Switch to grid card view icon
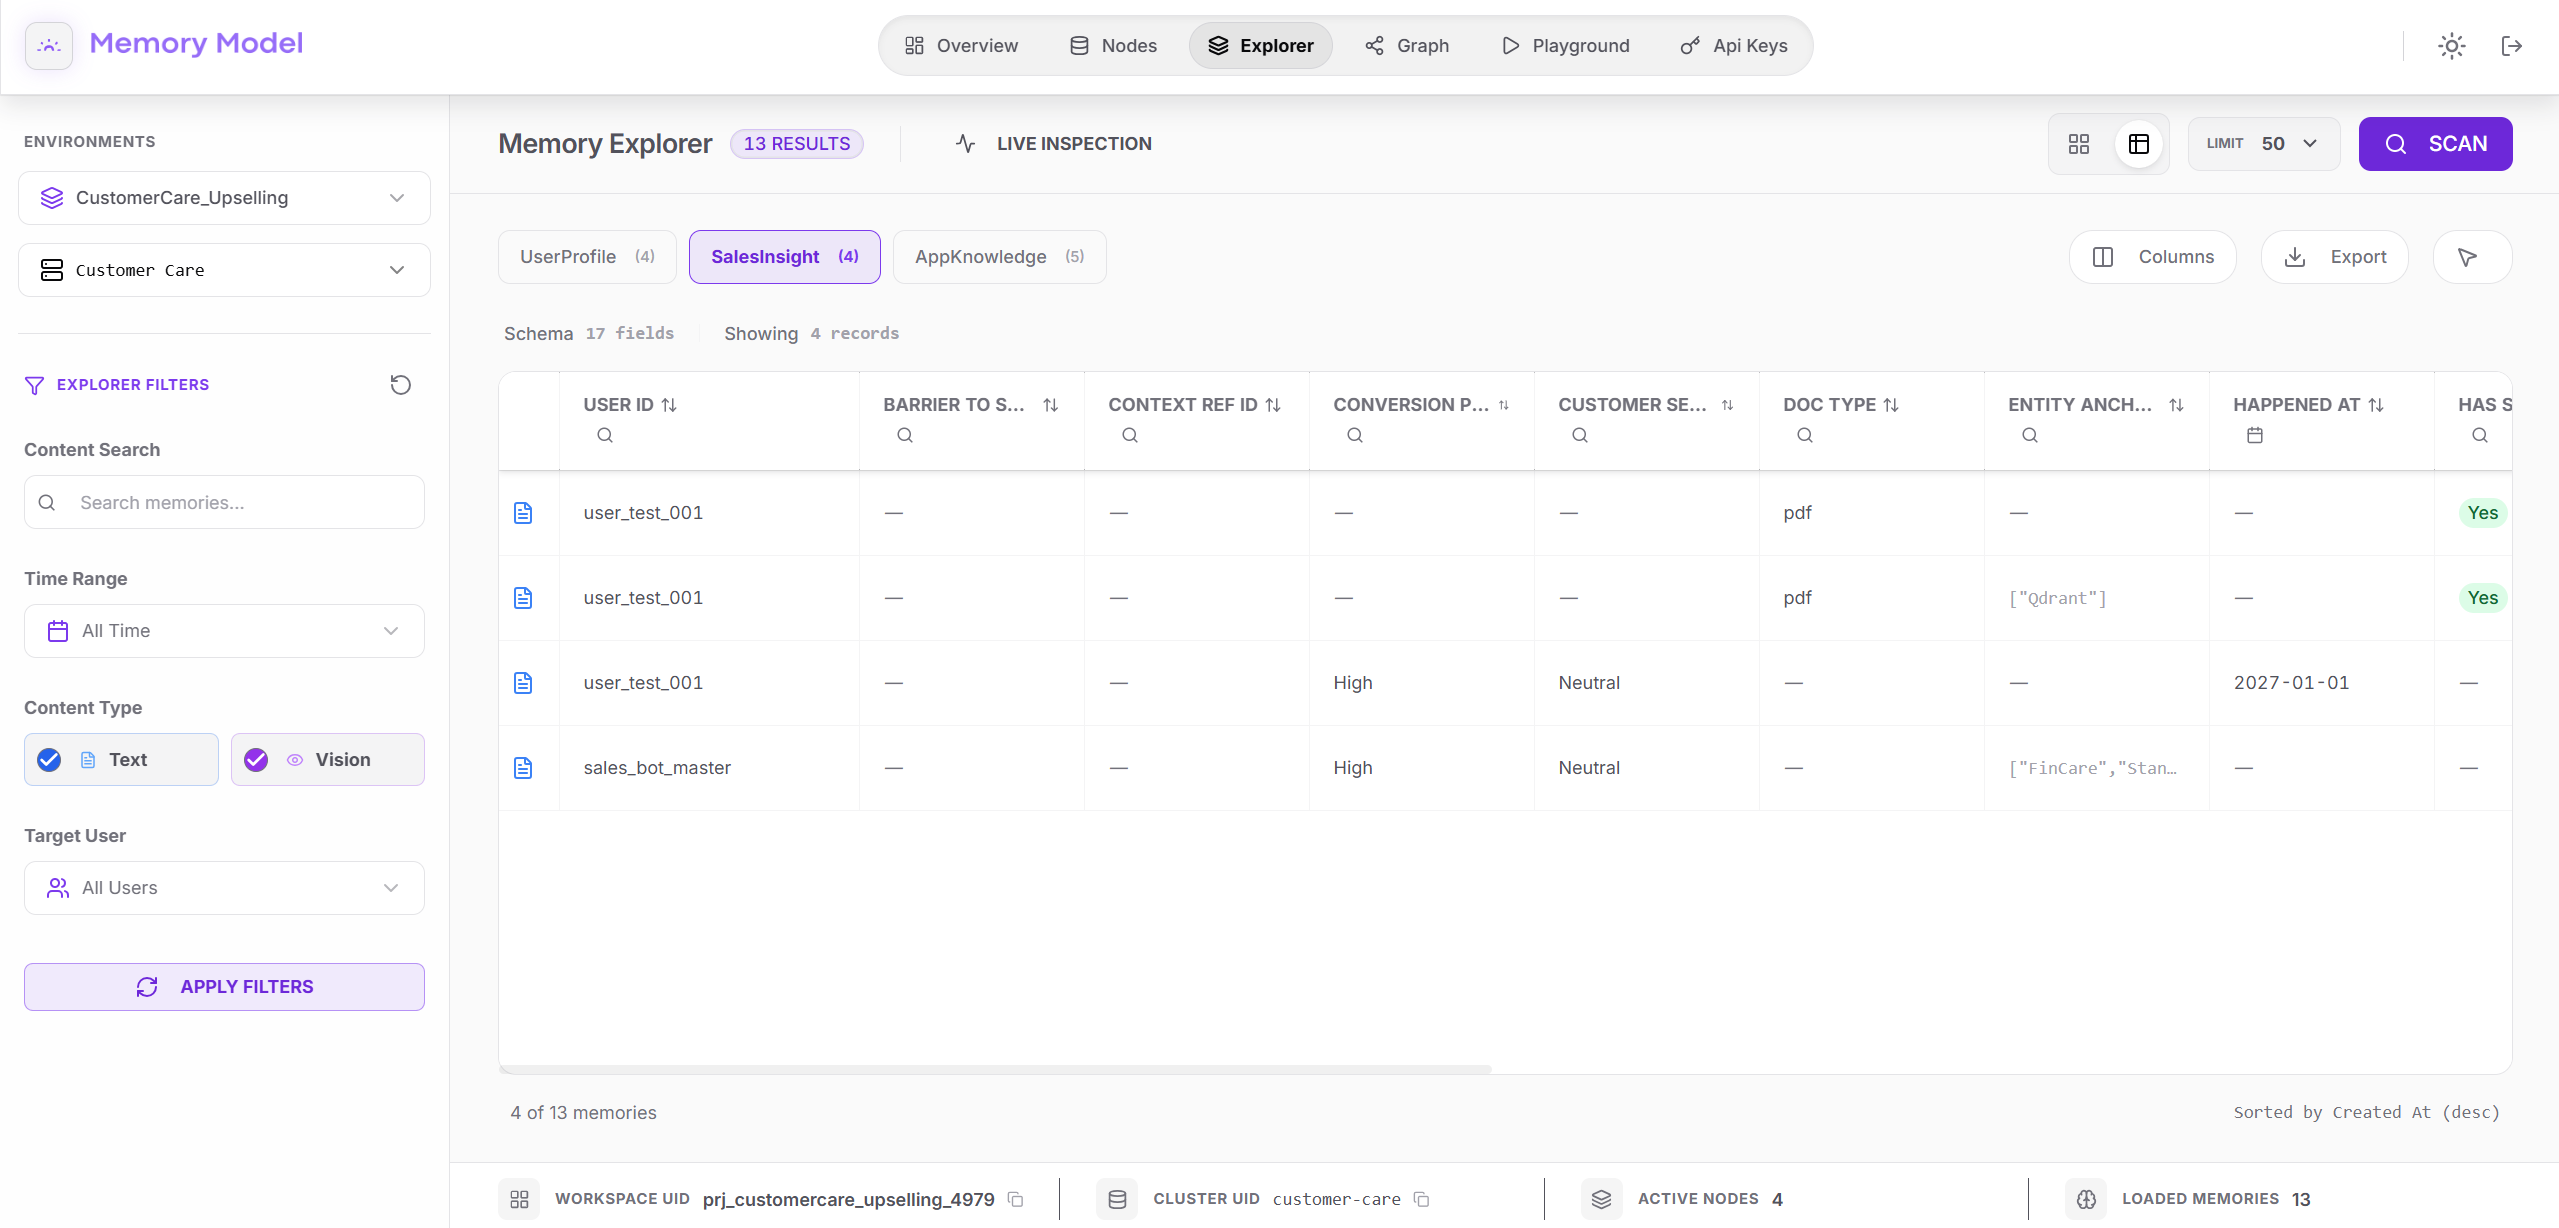Image resolution: width=2559 pixels, height=1228 pixels. click(x=2079, y=144)
